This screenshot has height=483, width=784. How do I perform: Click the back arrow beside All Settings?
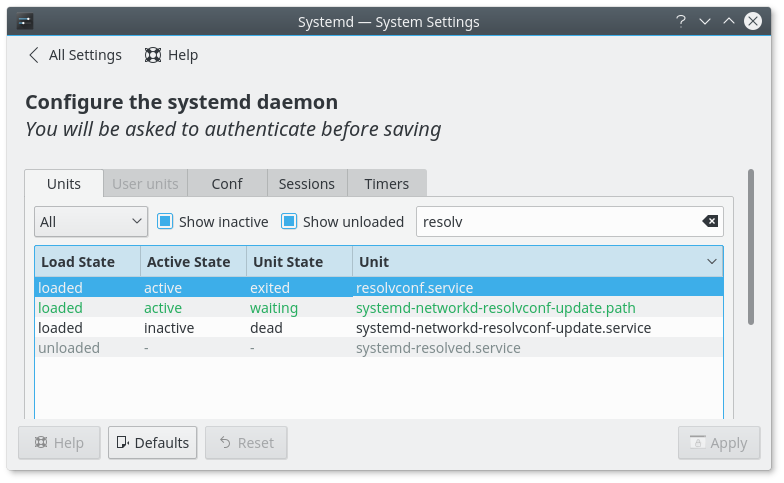point(34,55)
